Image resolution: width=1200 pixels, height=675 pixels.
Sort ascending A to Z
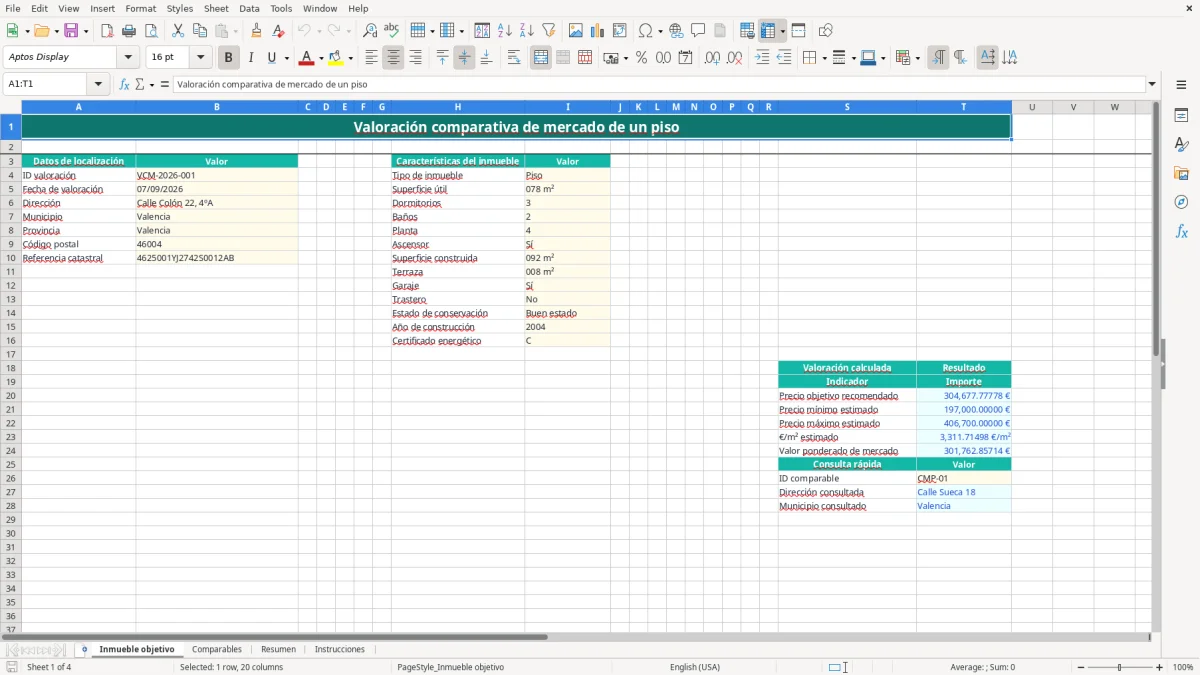(x=505, y=31)
